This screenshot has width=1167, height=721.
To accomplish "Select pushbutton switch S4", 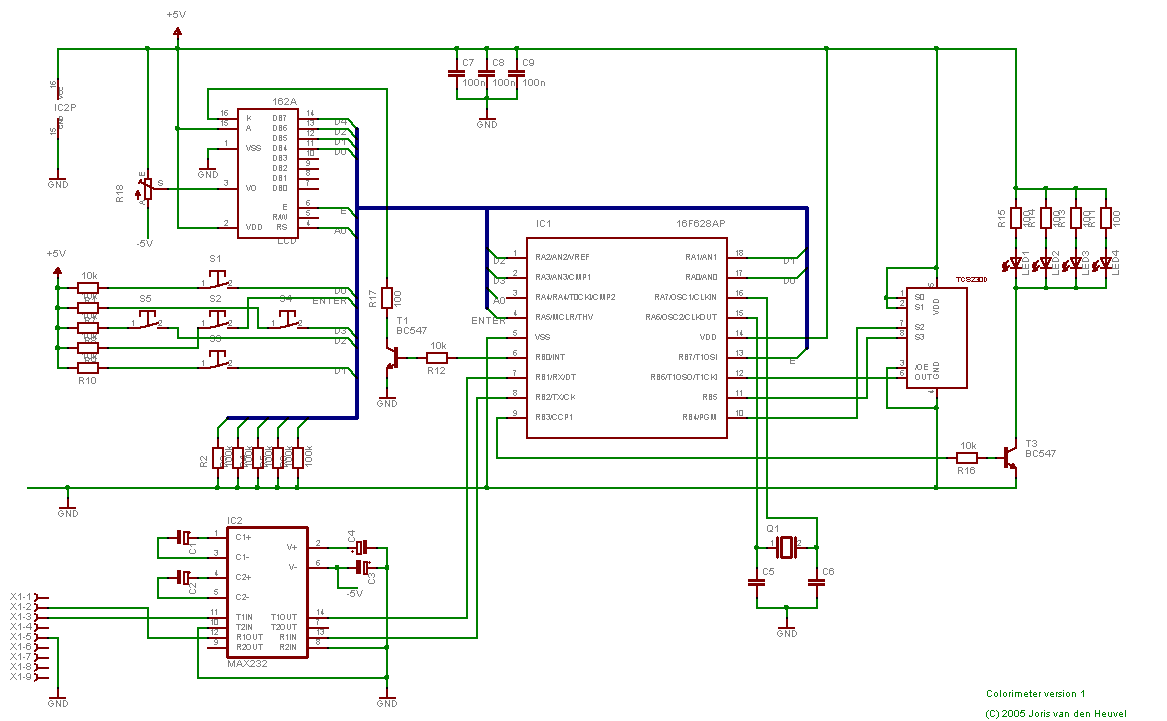I will 287,321.
